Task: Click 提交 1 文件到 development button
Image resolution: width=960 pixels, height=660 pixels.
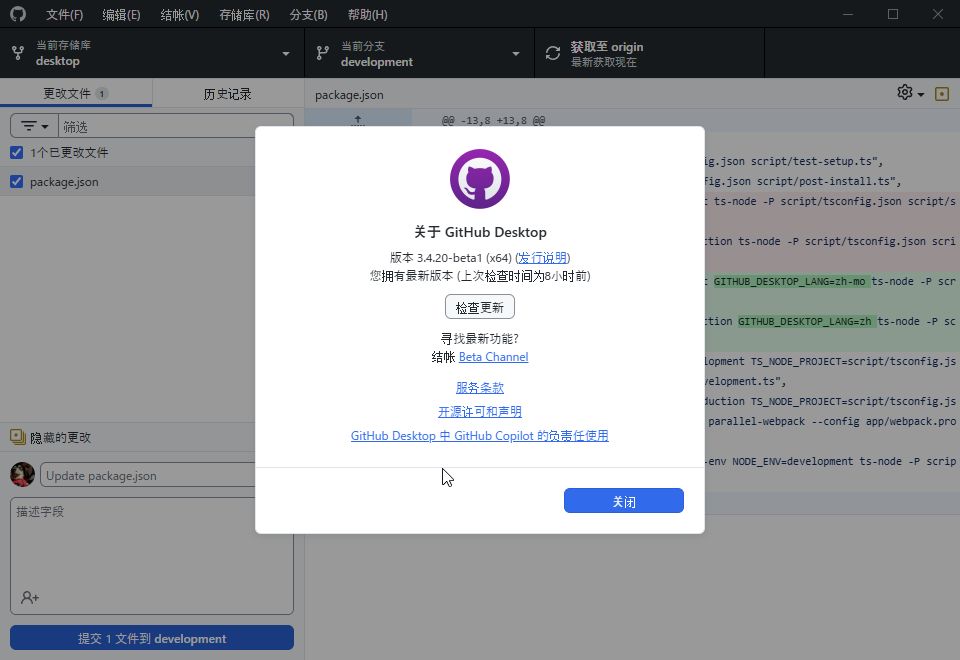Action: (x=152, y=638)
